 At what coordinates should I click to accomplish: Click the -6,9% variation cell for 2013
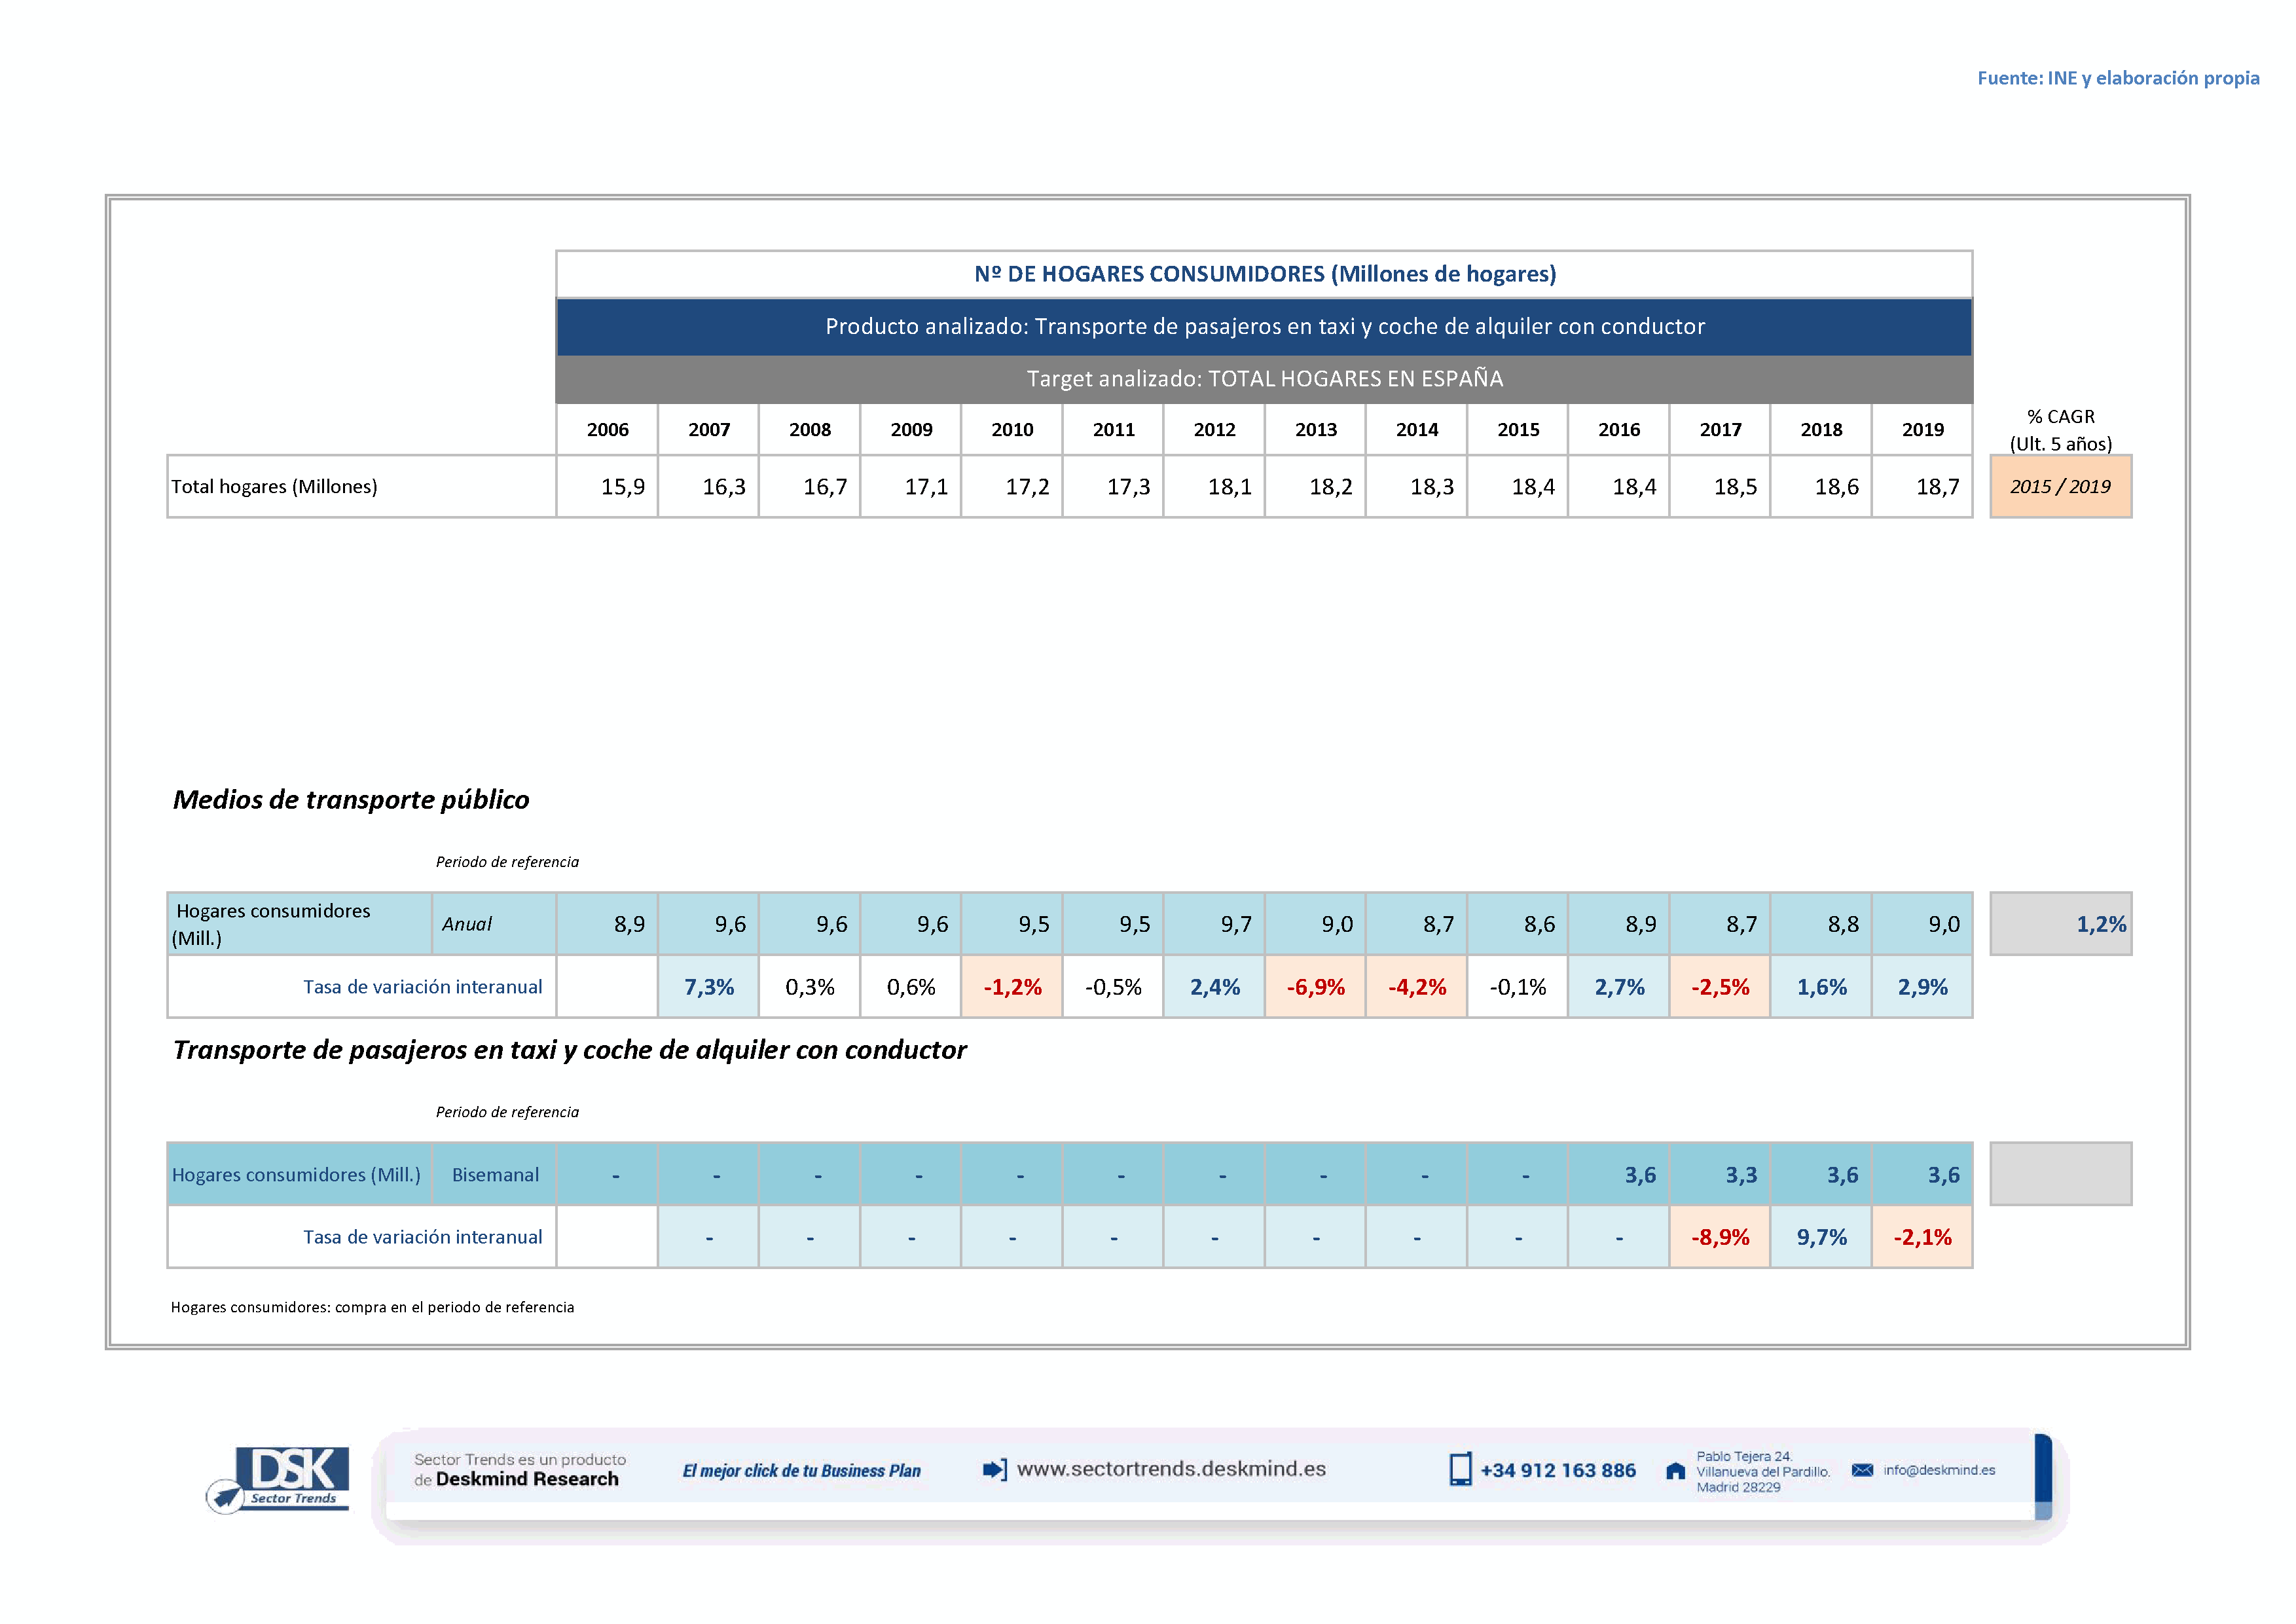pos(1315,987)
